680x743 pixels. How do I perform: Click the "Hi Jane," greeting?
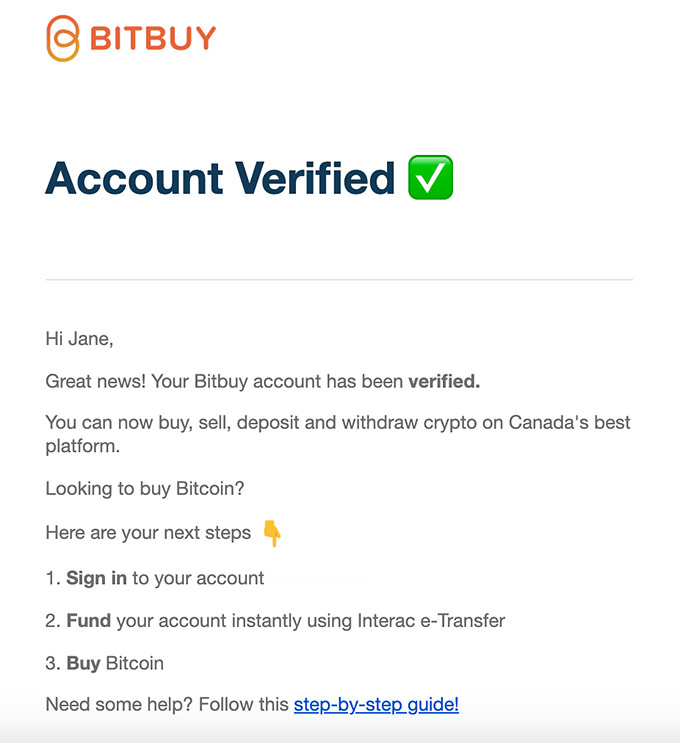point(79,339)
